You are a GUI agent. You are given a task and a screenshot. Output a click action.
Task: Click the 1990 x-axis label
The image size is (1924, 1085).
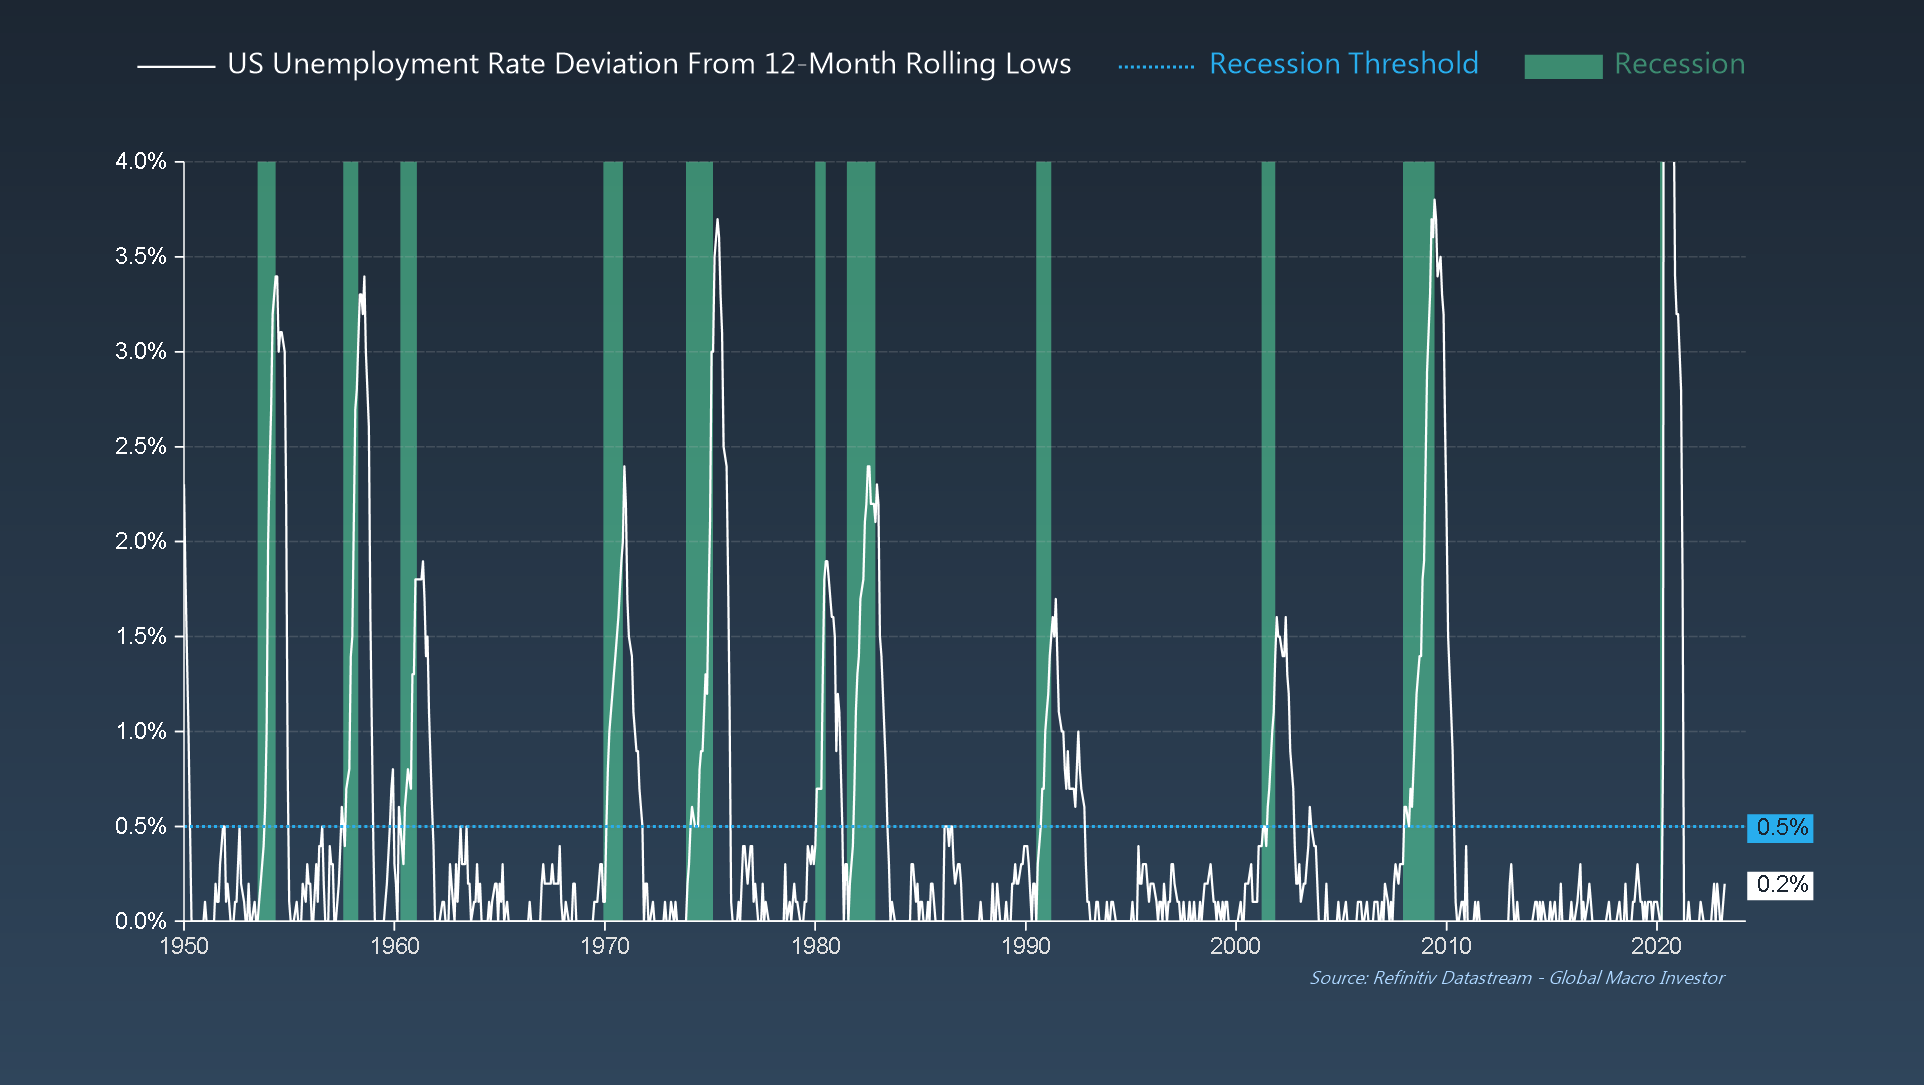(x=1026, y=946)
